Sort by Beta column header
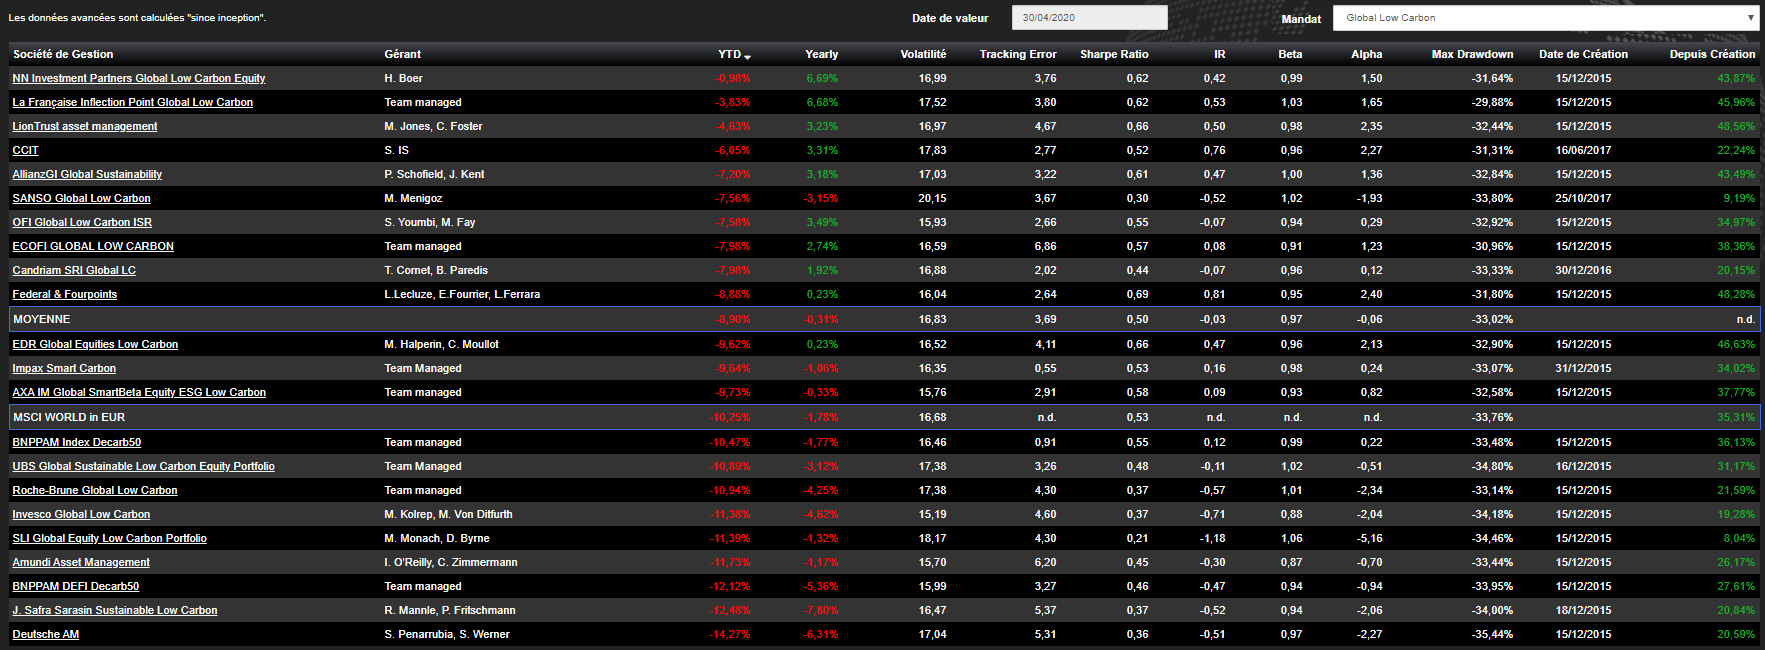Image resolution: width=1765 pixels, height=650 pixels. (1290, 54)
